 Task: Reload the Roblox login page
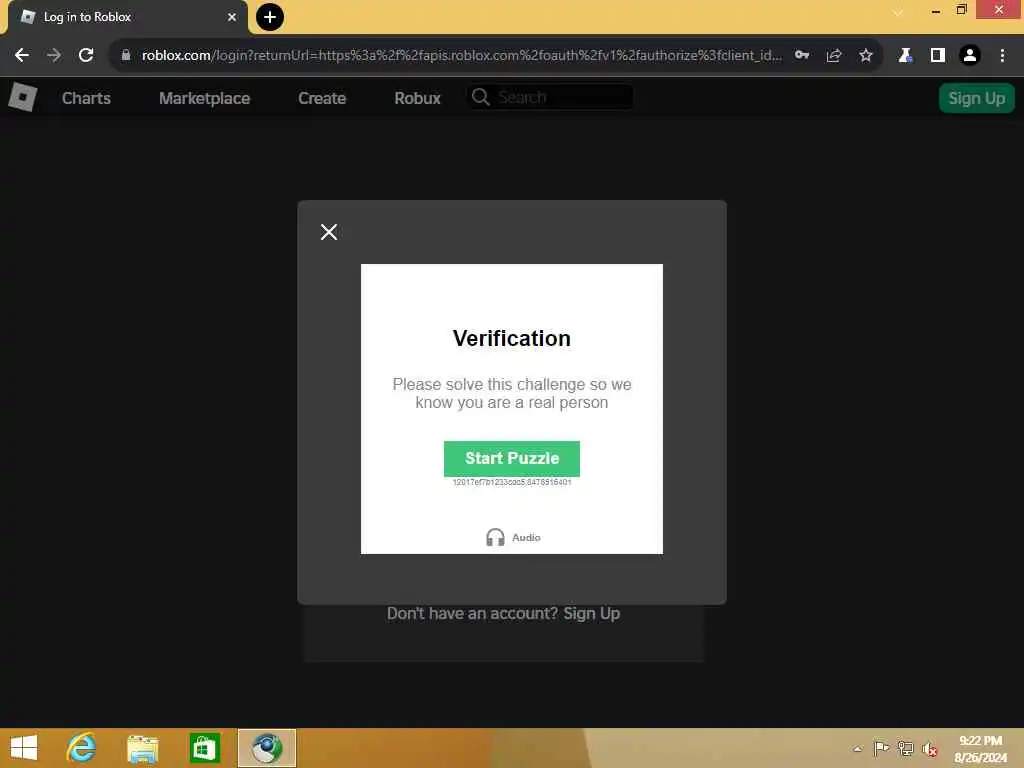point(86,56)
